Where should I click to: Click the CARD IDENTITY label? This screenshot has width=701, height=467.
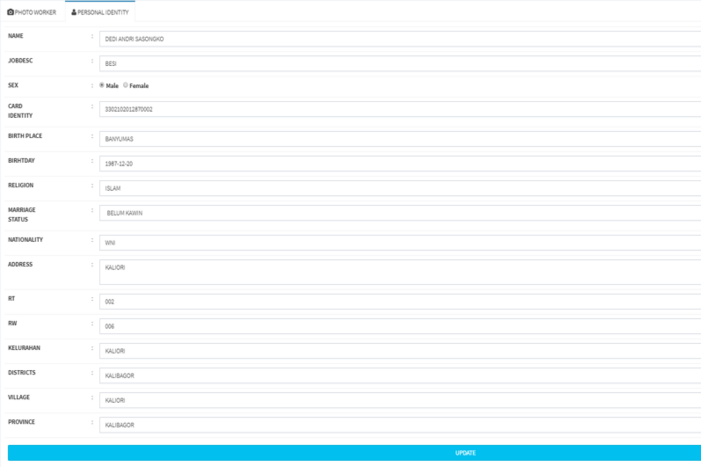tap(20, 111)
